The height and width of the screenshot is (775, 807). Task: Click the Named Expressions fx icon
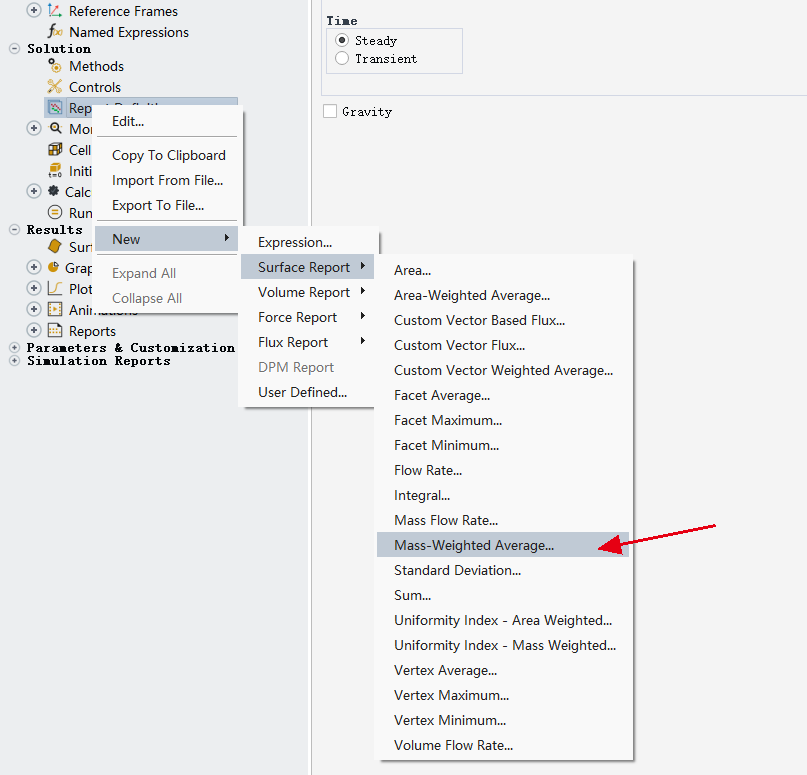[x=55, y=32]
